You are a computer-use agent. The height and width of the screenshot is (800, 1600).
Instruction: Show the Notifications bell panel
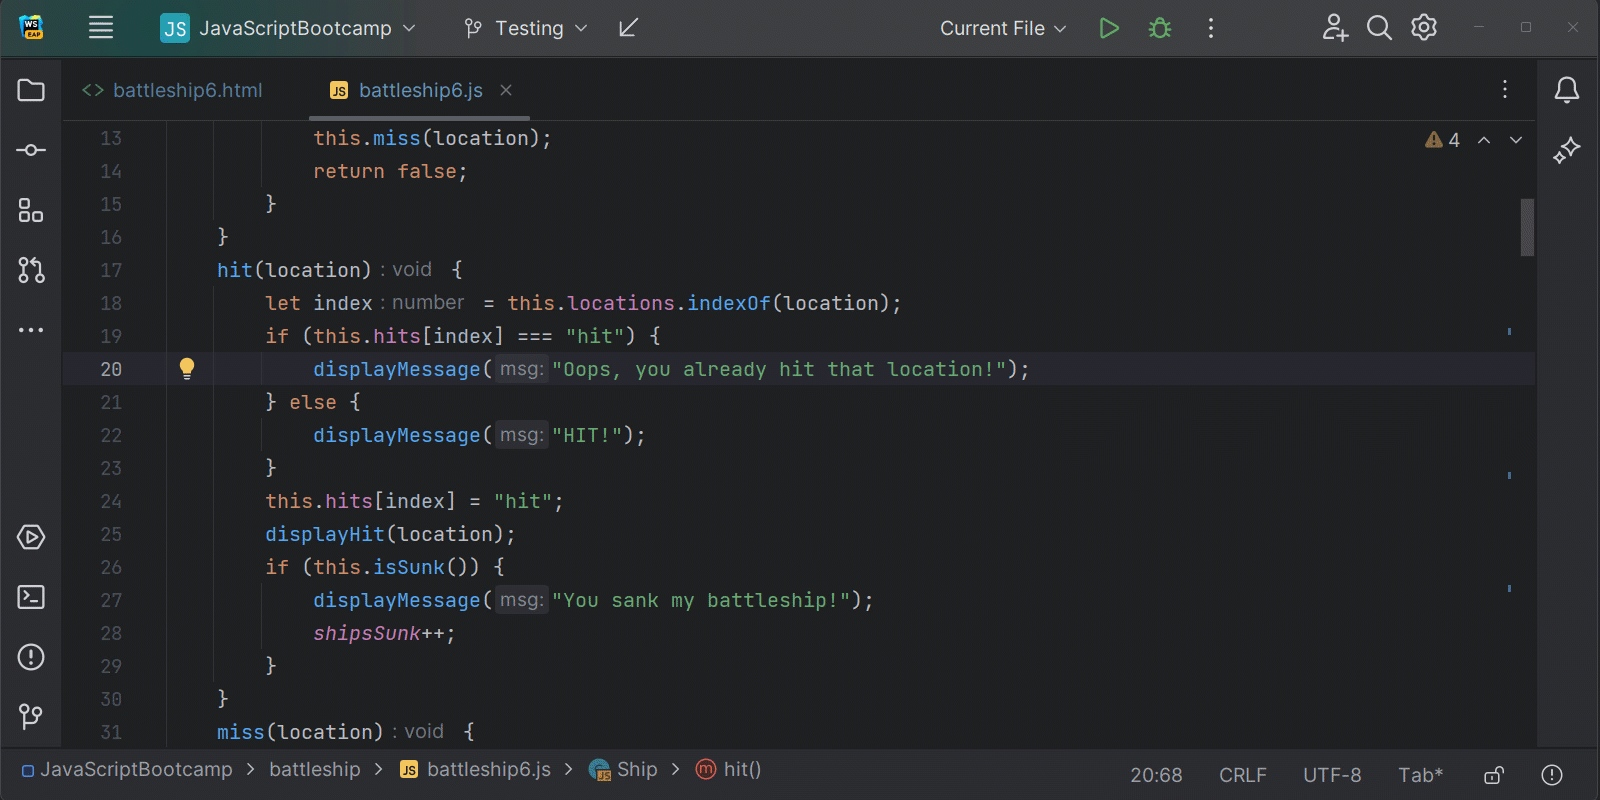[1566, 90]
